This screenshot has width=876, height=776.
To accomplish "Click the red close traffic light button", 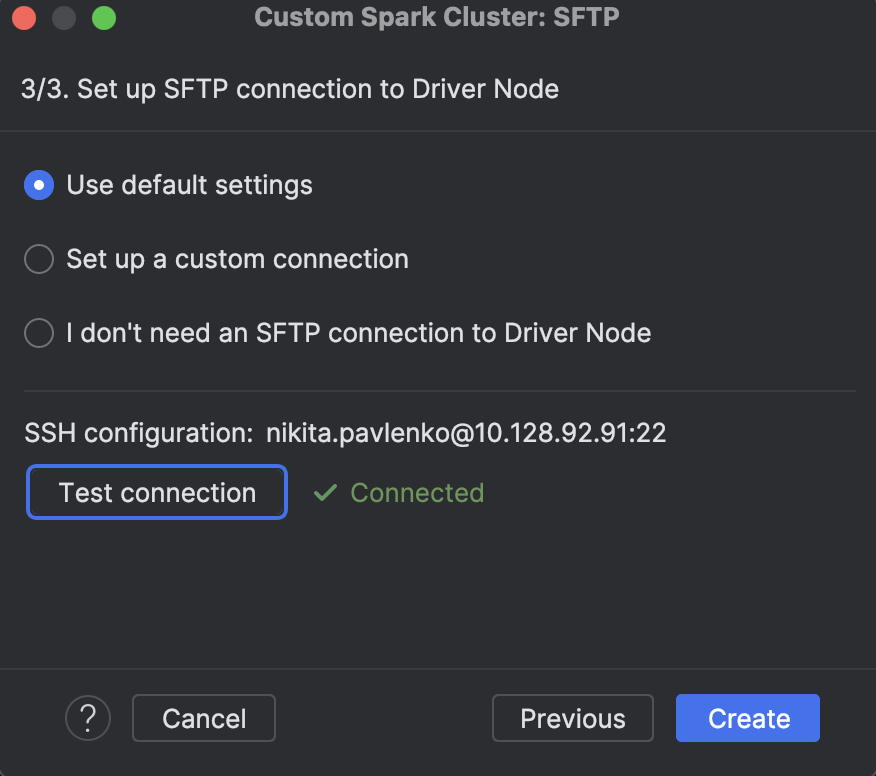I will 24,17.
